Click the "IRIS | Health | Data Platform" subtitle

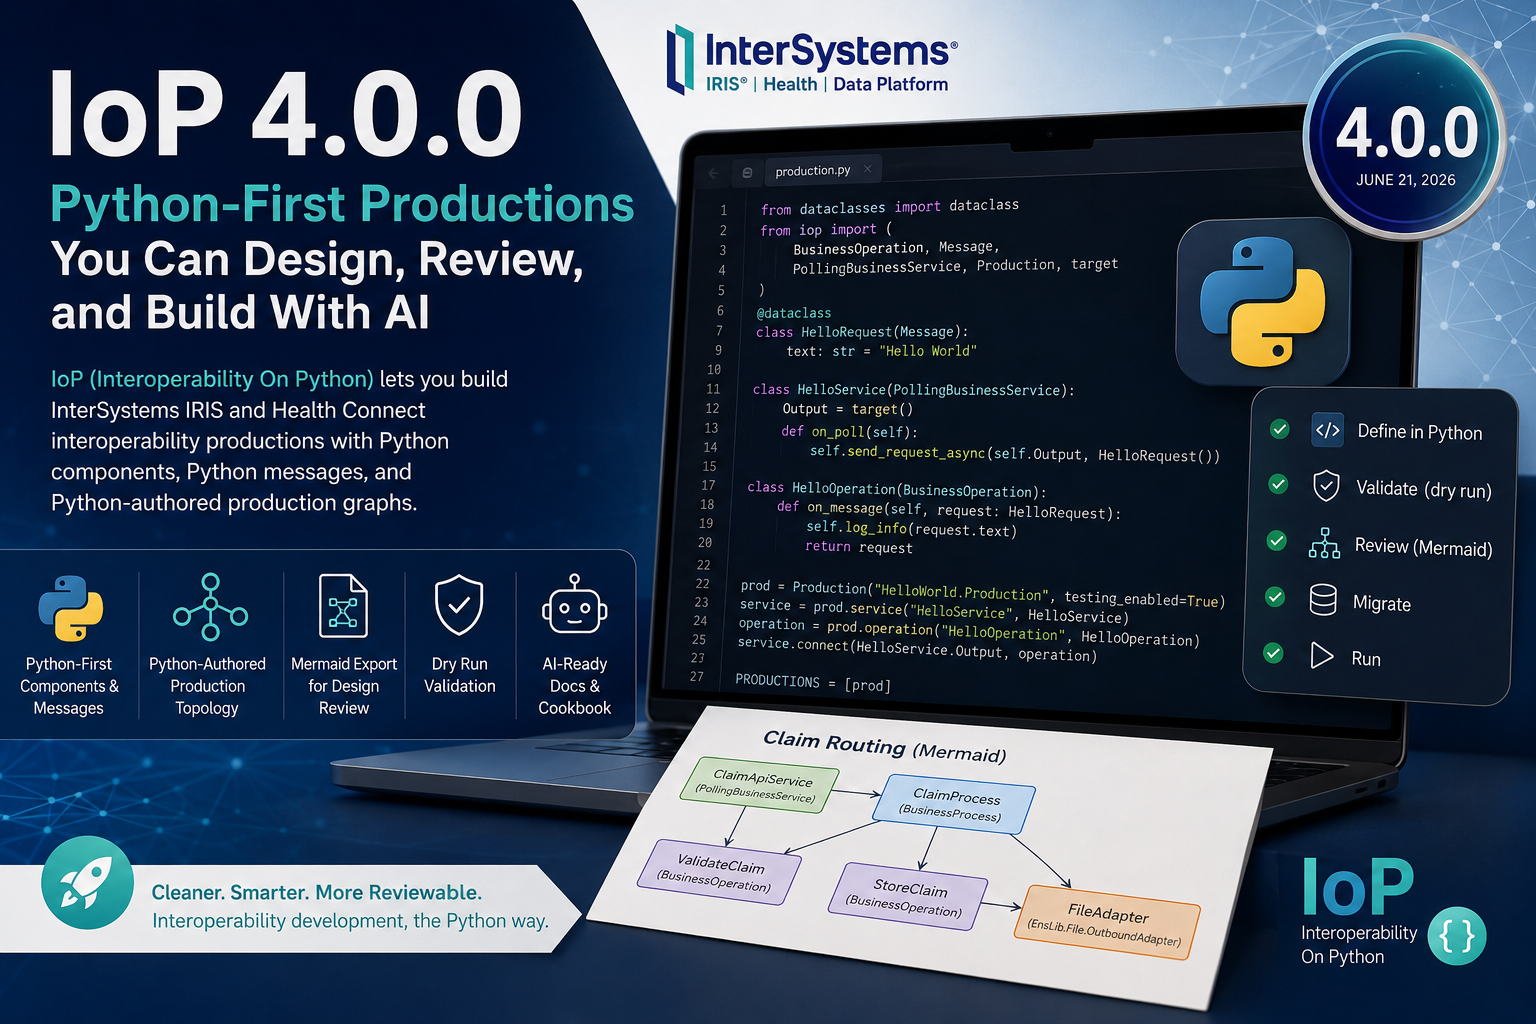pyautogui.click(x=827, y=84)
